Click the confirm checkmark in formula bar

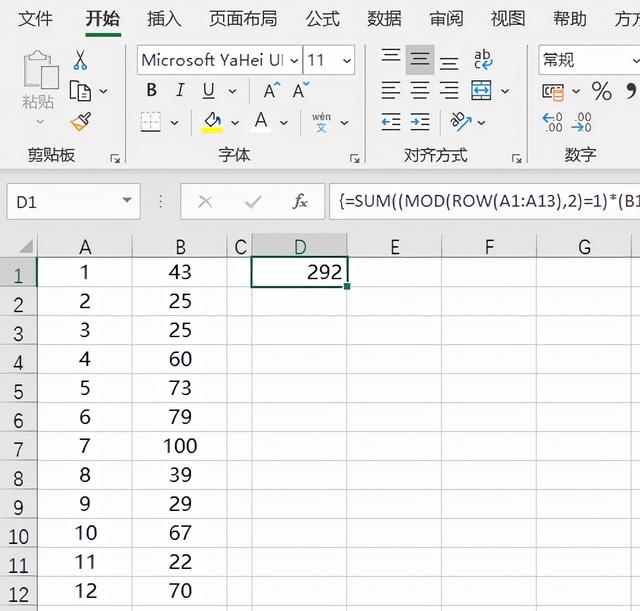253,201
